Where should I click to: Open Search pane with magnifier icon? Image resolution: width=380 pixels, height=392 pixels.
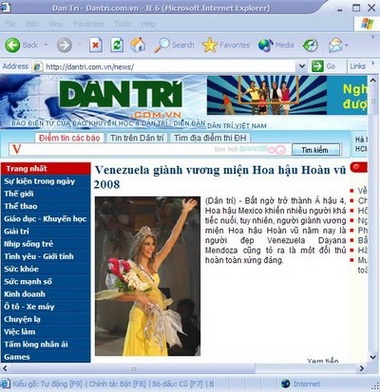[161, 45]
